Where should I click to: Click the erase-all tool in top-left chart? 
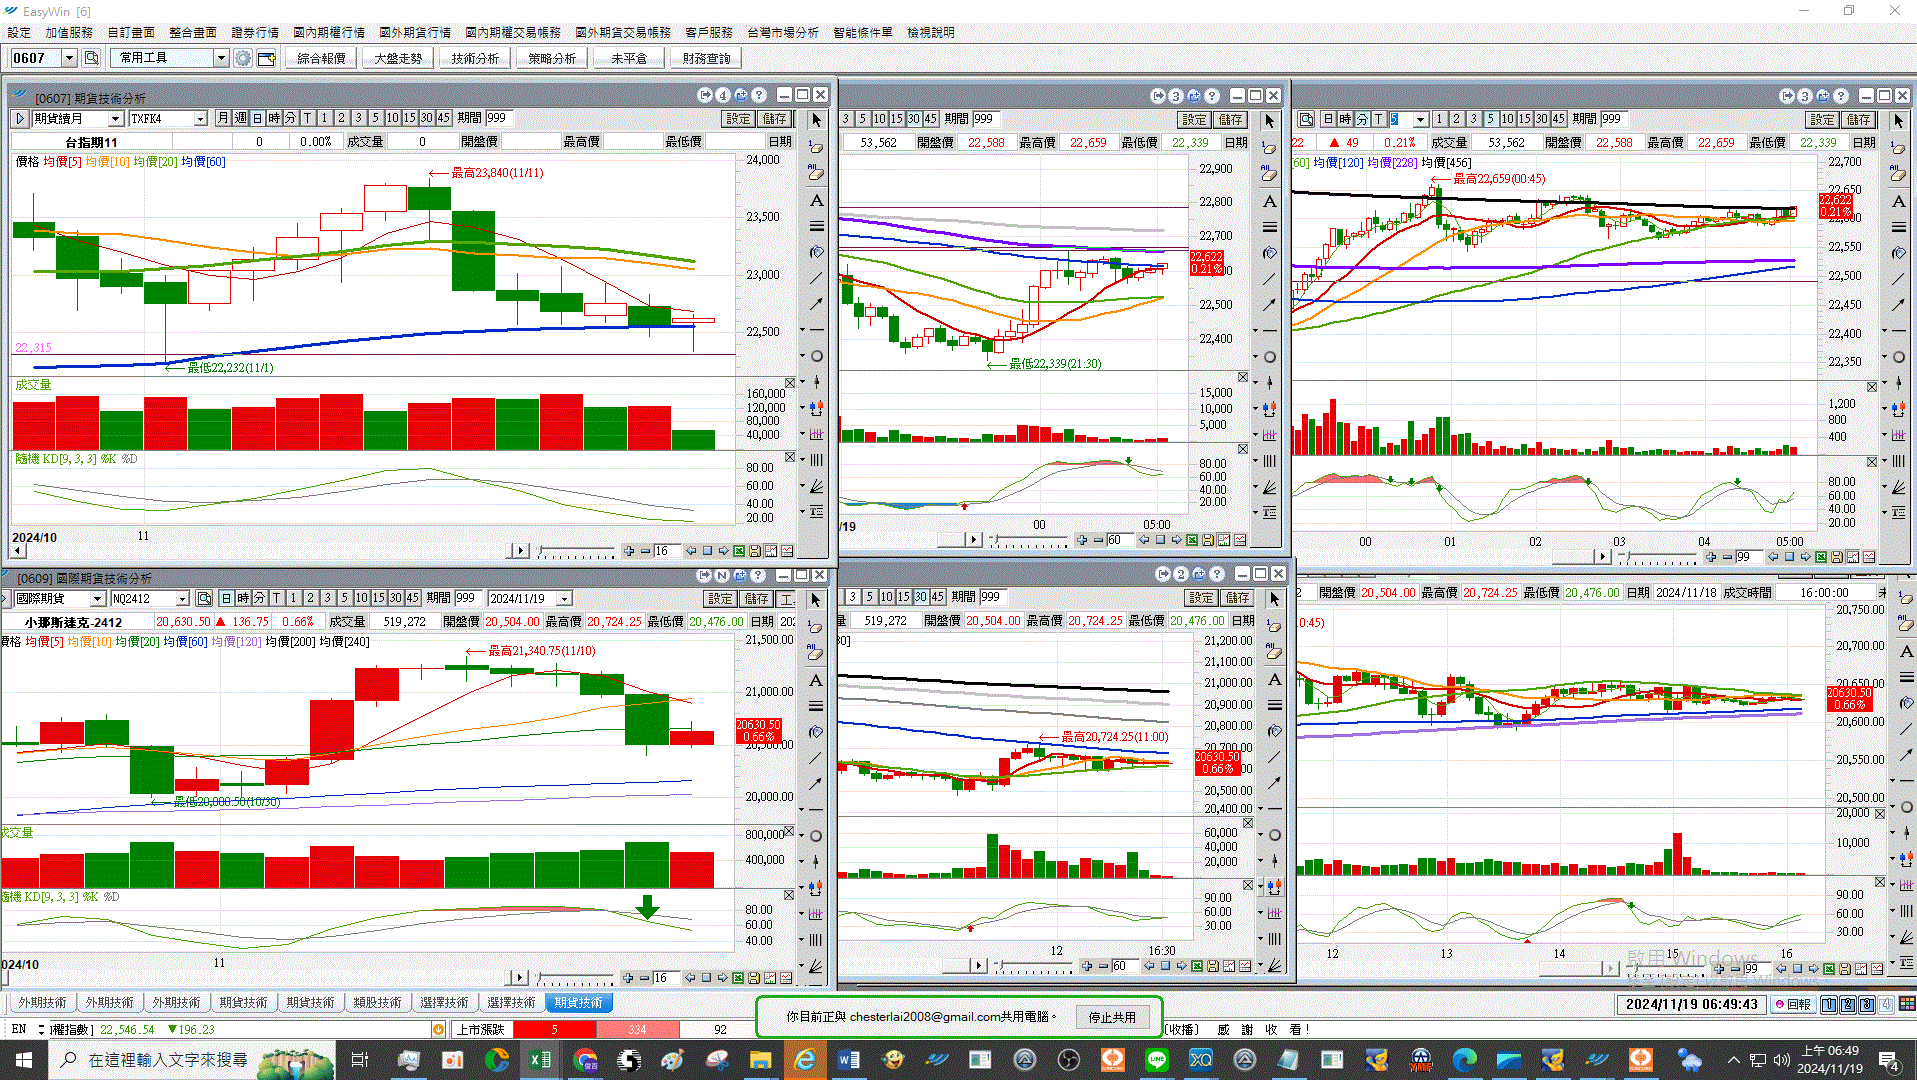[x=816, y=173]
